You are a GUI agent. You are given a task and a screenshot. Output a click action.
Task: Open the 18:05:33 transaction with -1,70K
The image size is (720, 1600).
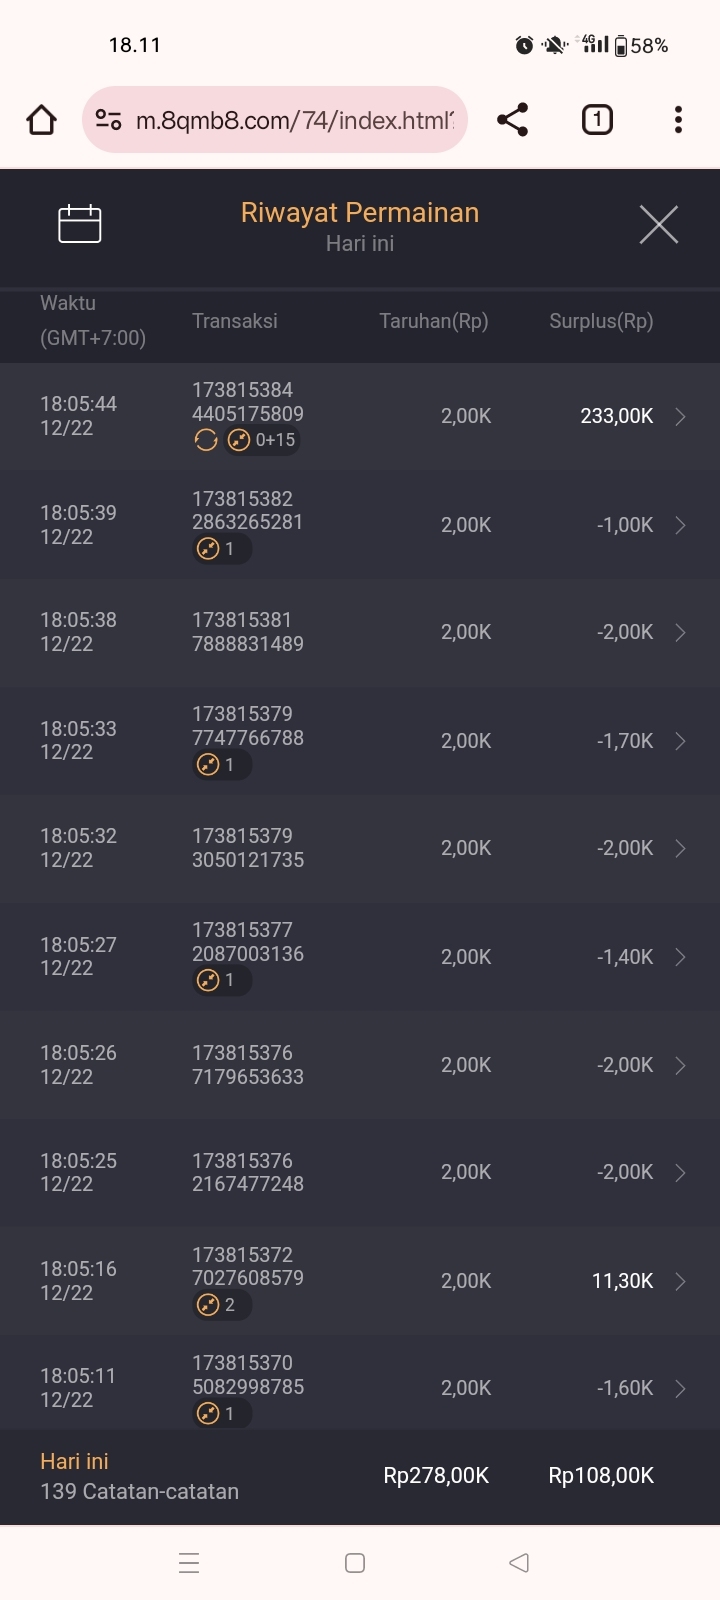tap(360, 741)
